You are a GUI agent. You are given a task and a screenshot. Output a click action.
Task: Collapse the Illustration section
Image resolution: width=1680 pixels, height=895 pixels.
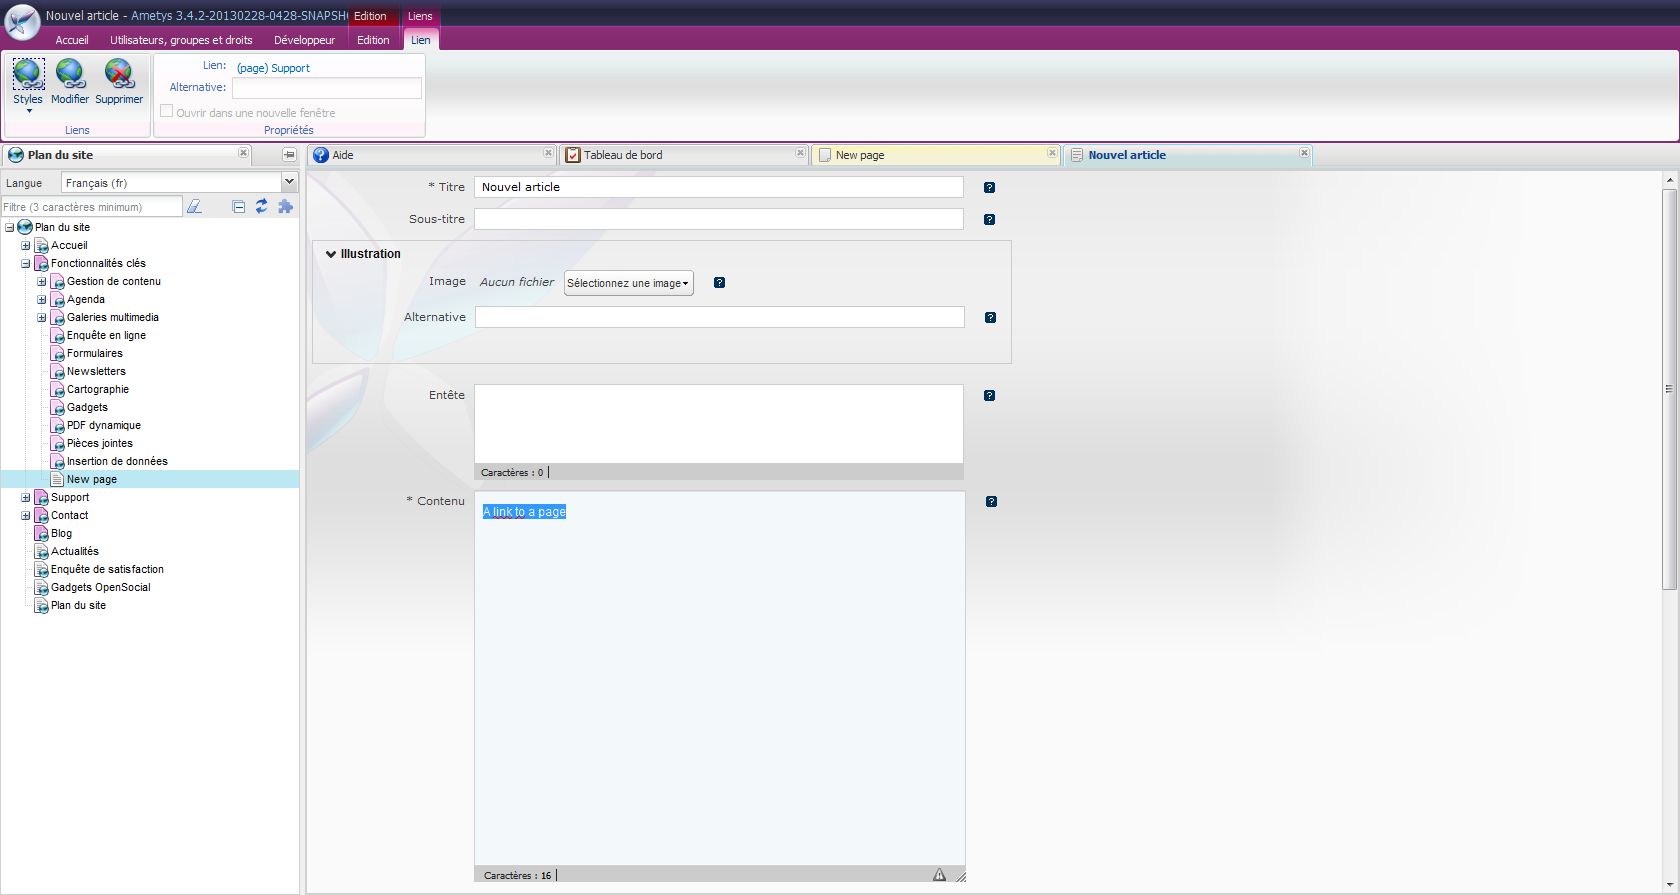click(x=331, y=254)
